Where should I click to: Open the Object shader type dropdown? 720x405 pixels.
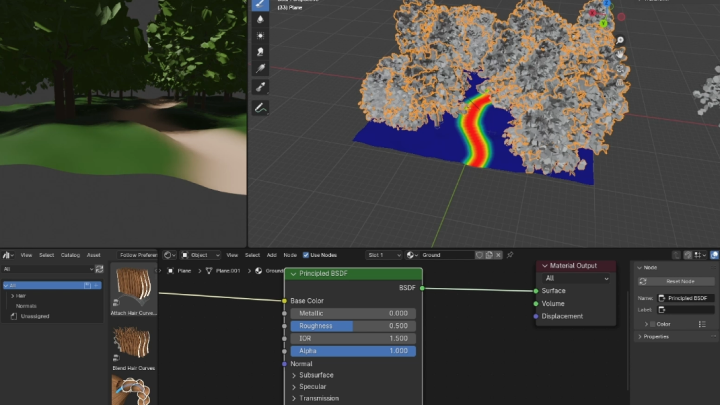[x=201, y=255]
